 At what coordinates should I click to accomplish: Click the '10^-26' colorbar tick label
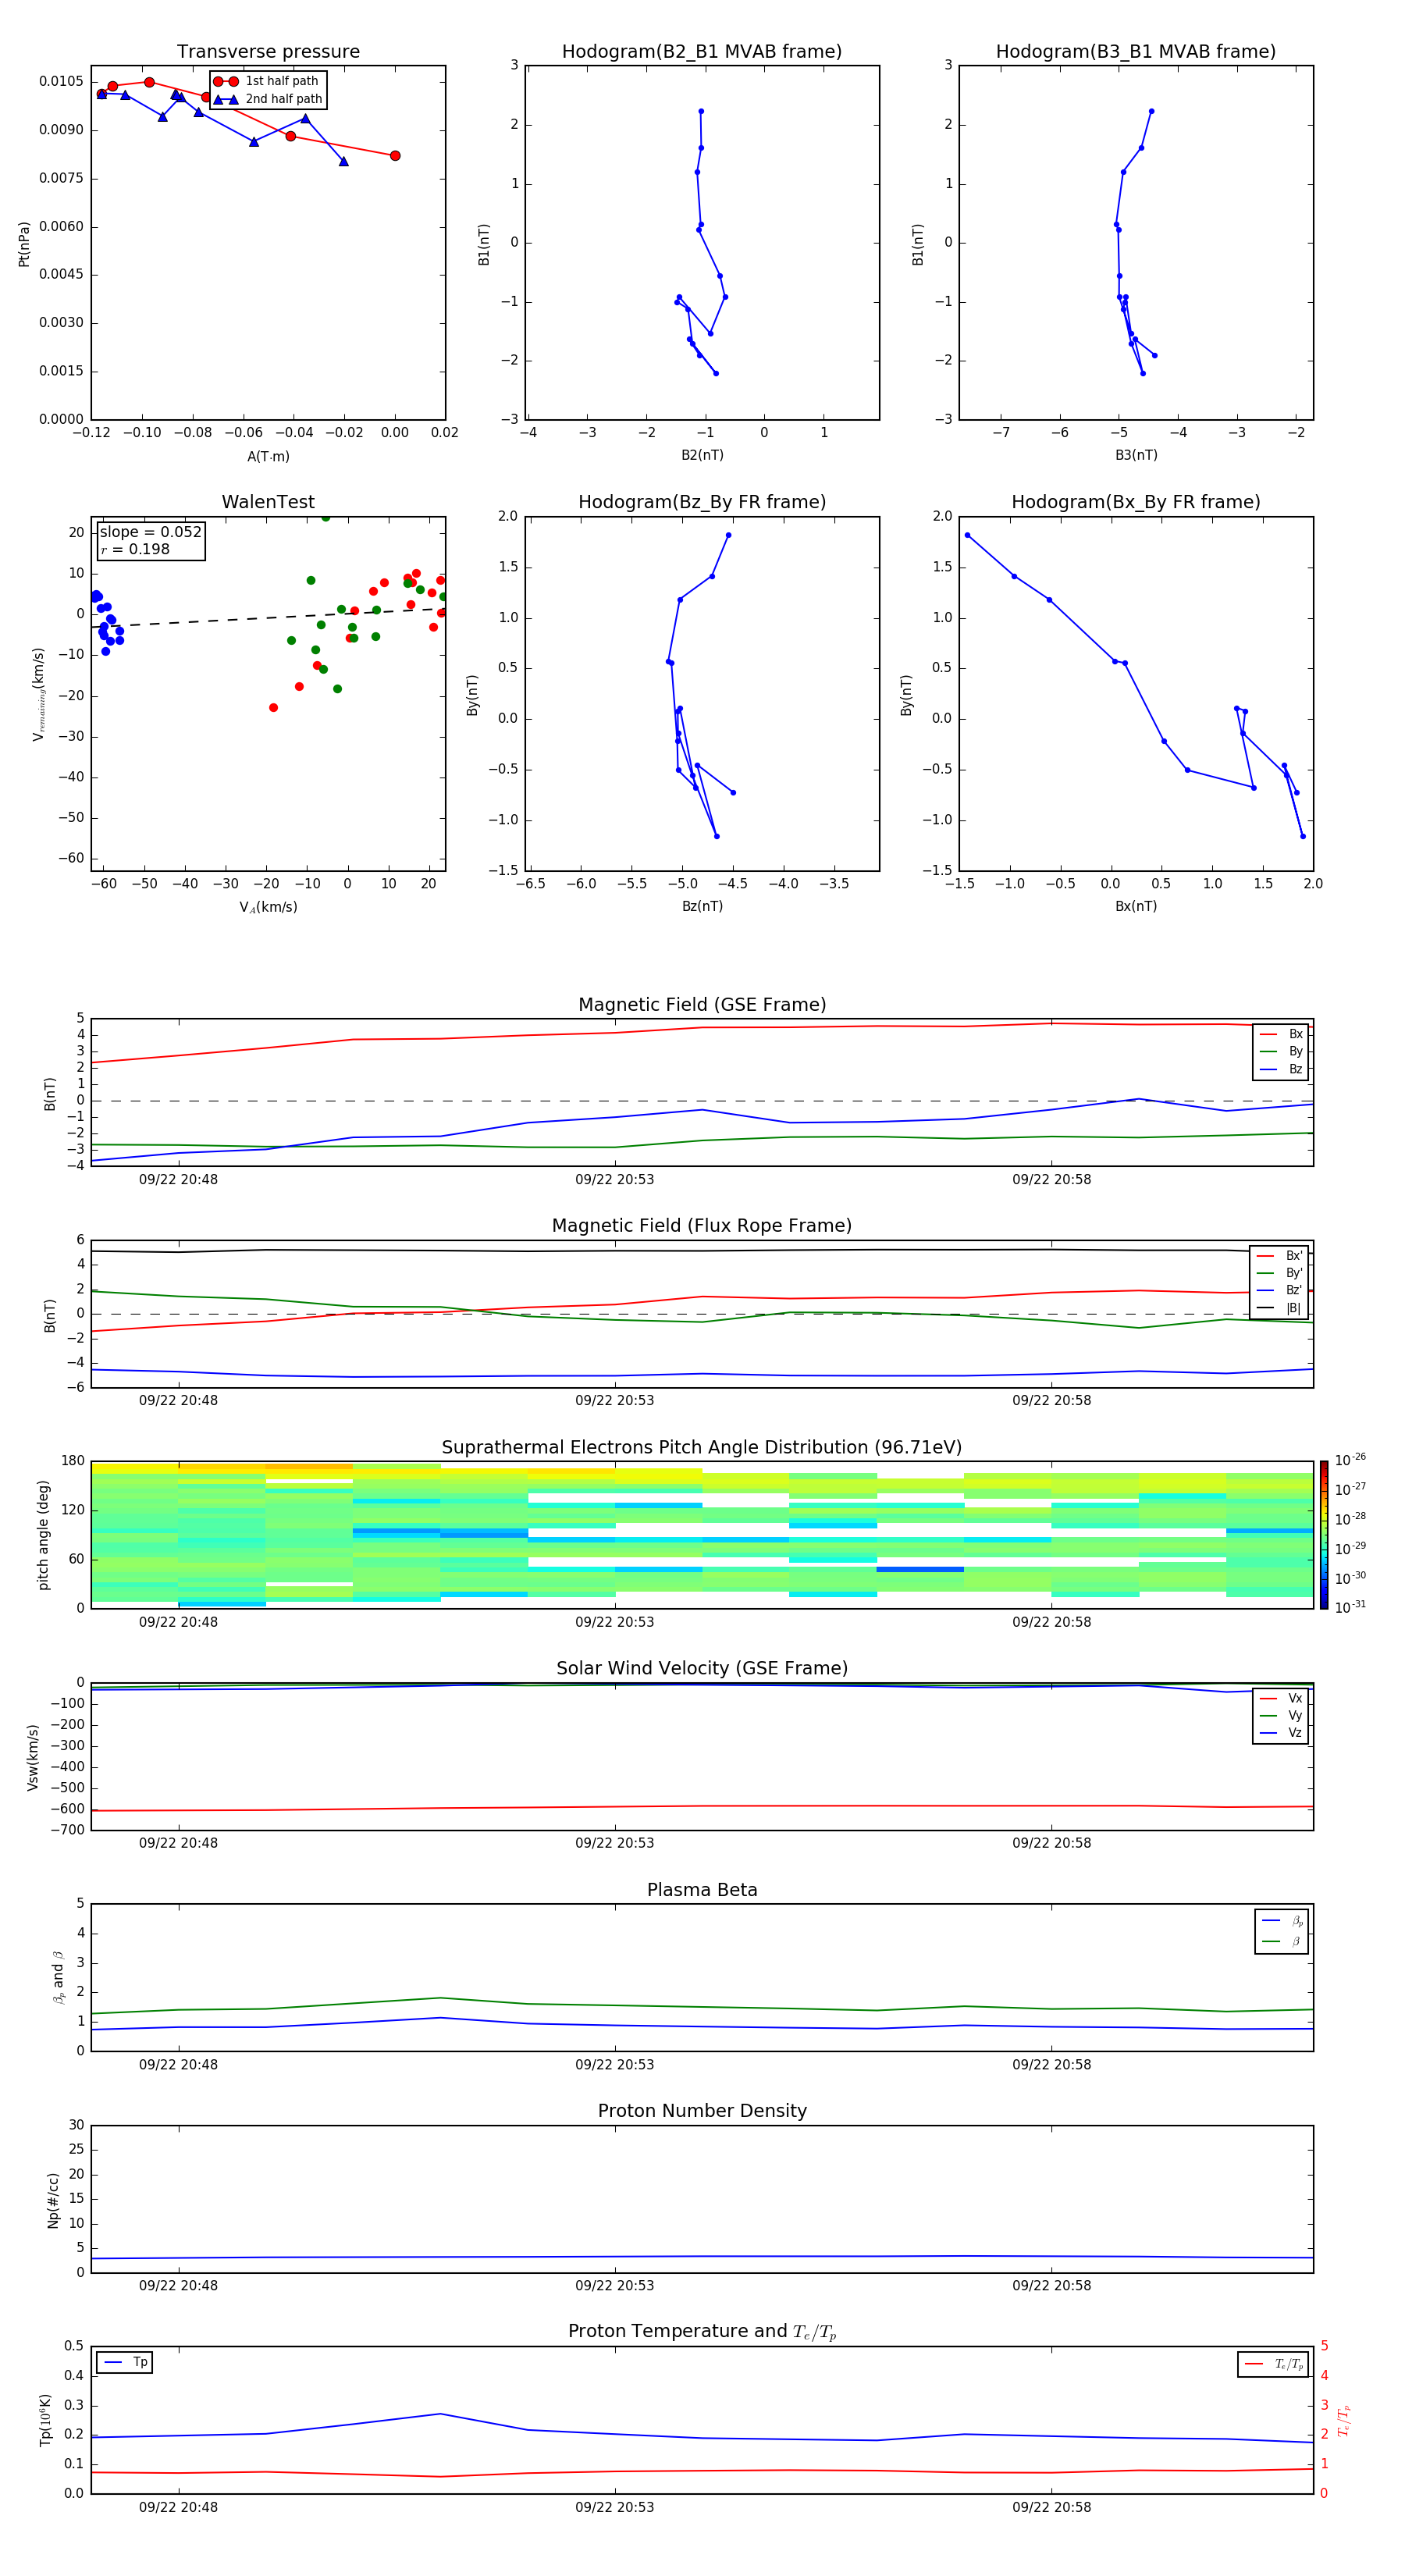pos(1350,1460)
